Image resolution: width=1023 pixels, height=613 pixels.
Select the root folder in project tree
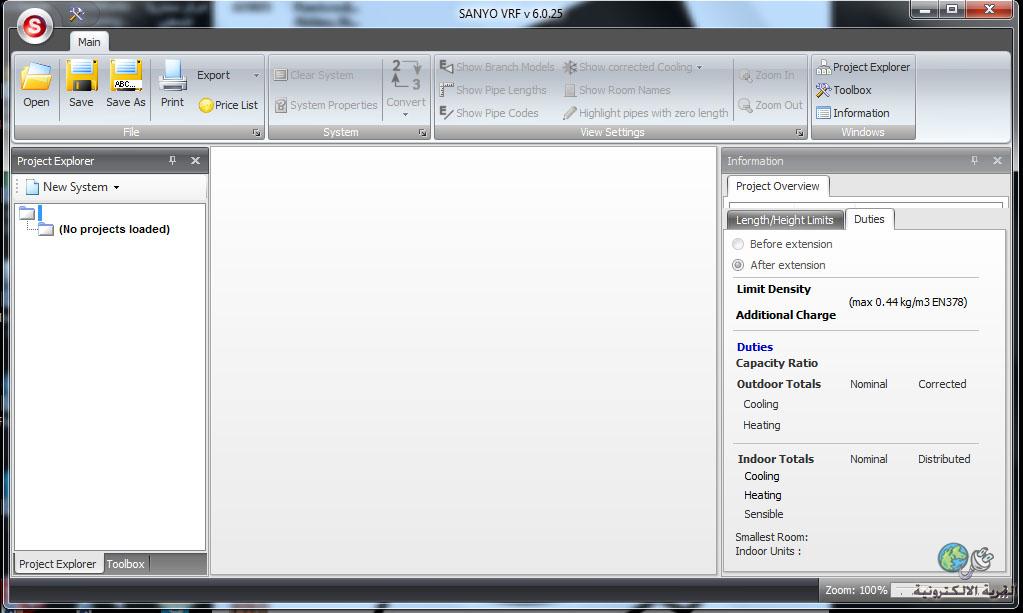point(27,213)
